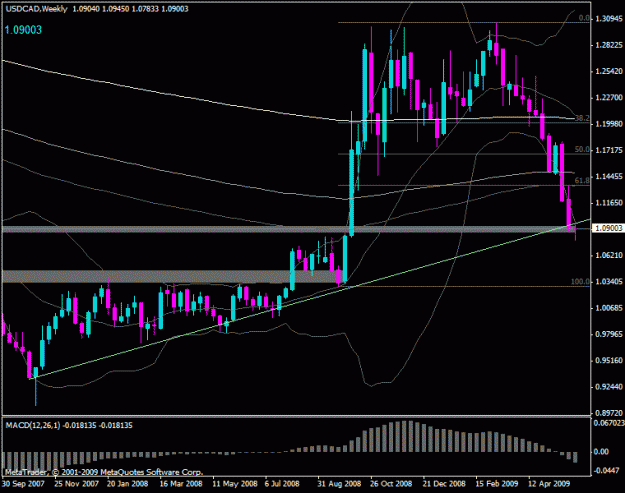
Task: Select the 0.89720 price axis label
Action: point(608,413)
